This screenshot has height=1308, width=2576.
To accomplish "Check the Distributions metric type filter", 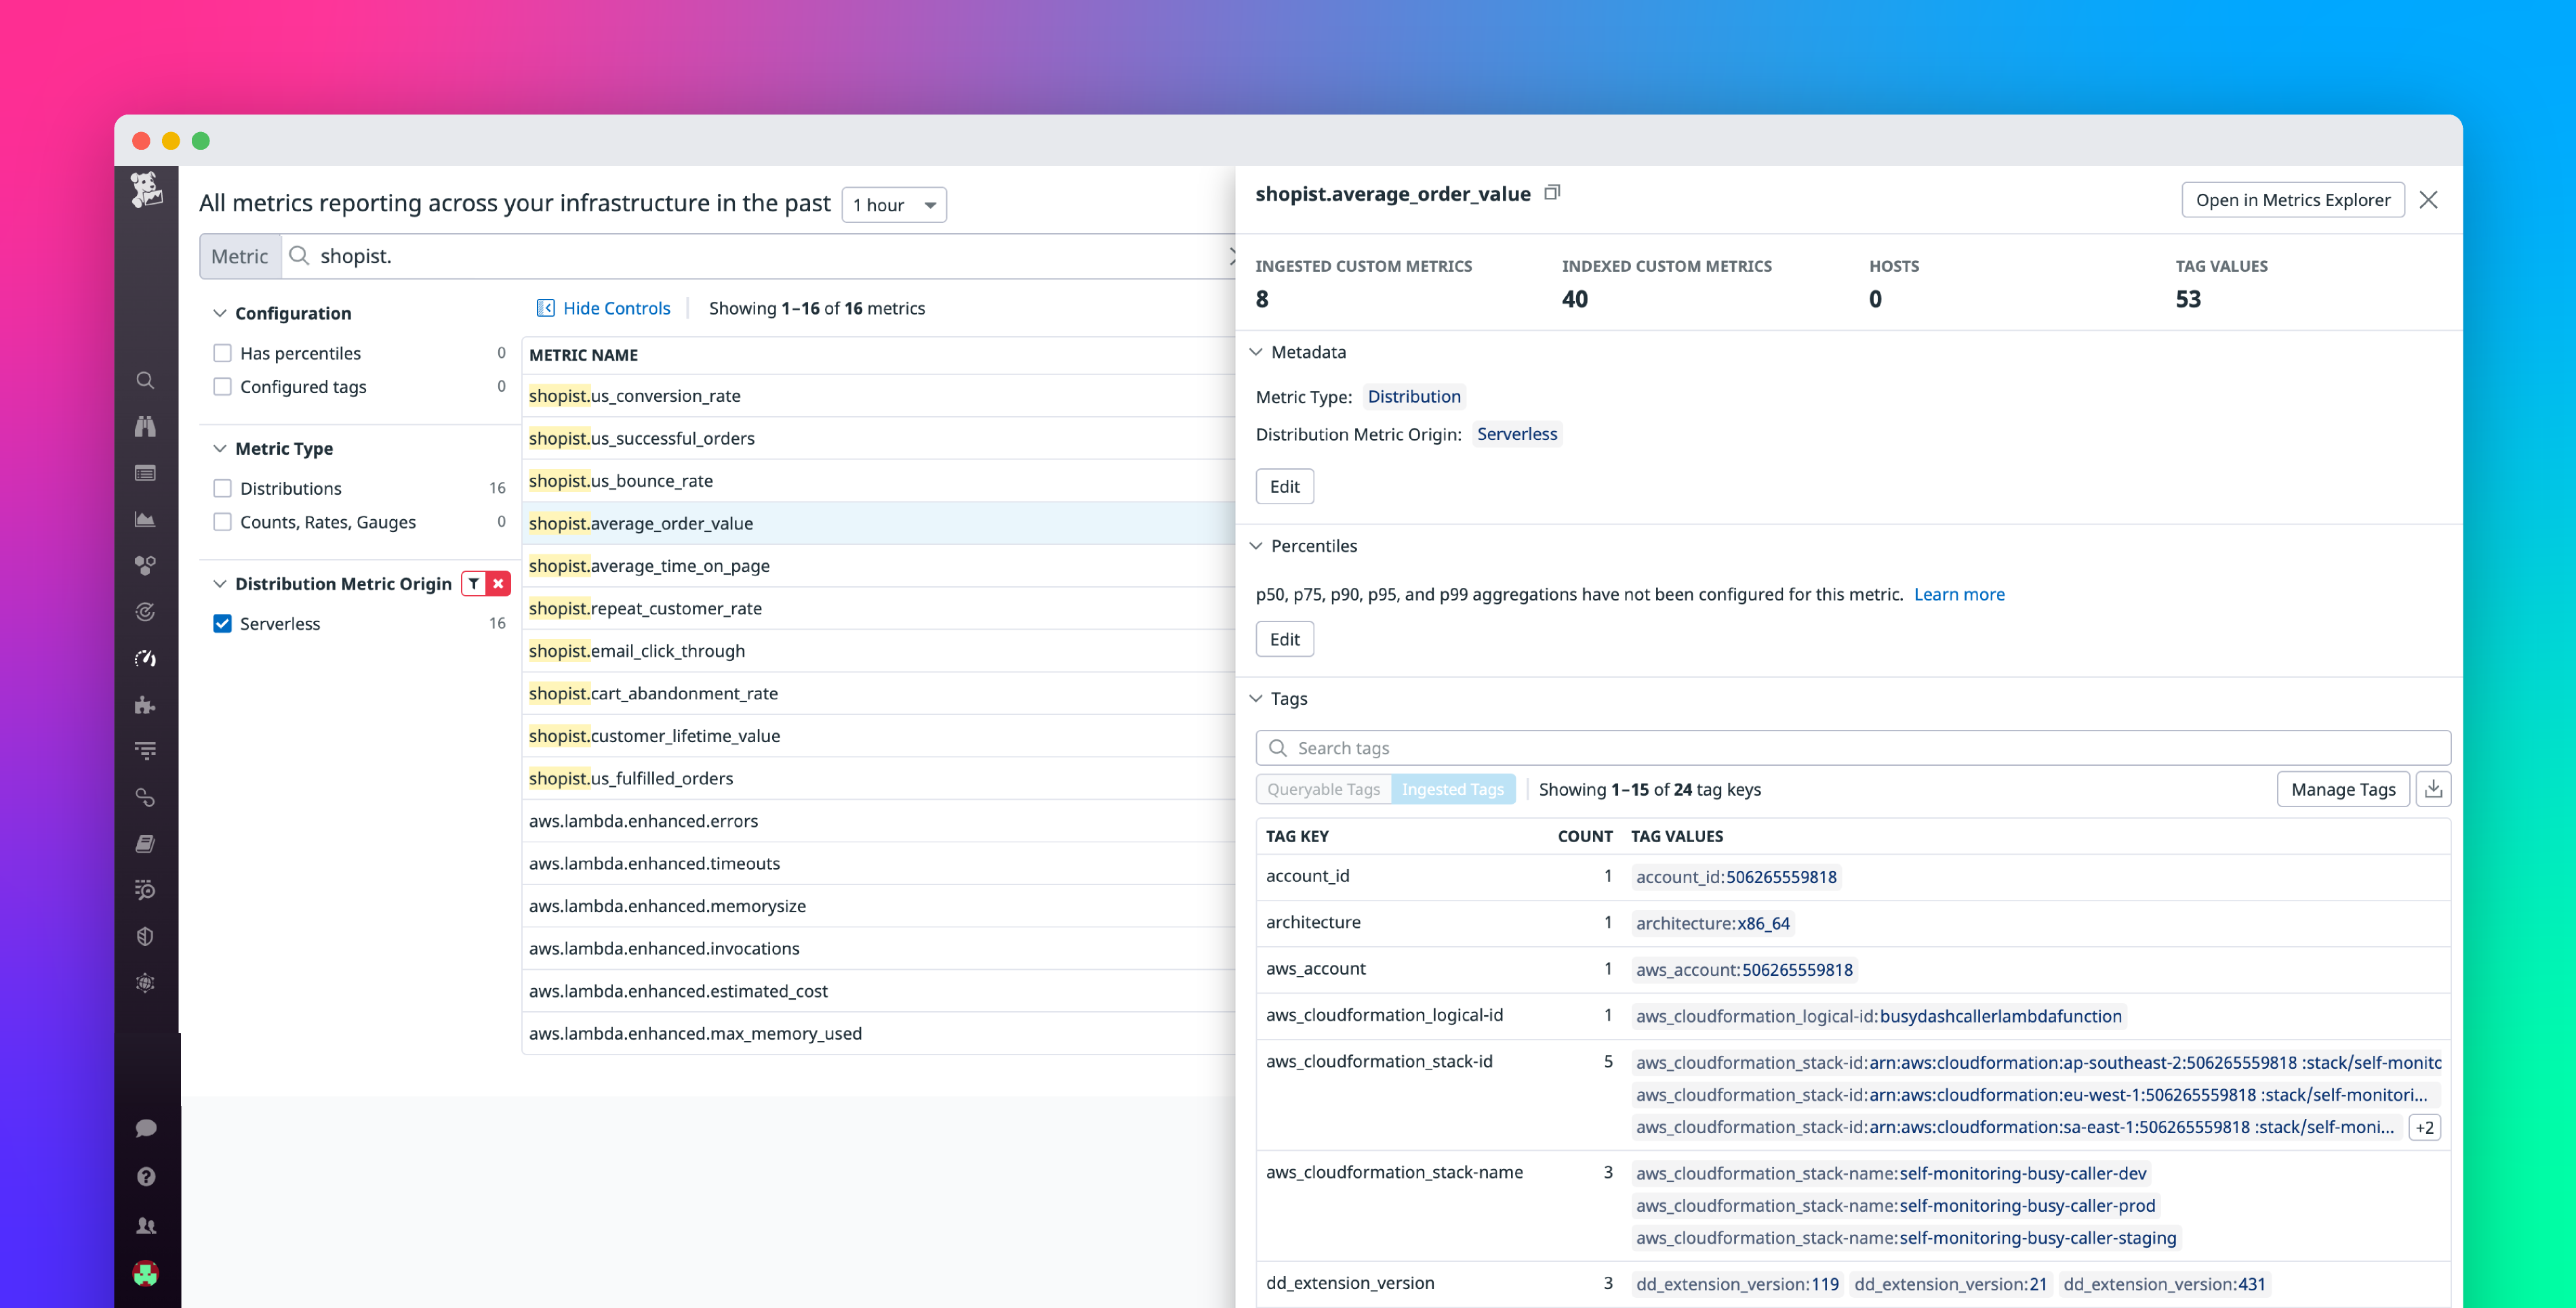I will coord(222,488).
